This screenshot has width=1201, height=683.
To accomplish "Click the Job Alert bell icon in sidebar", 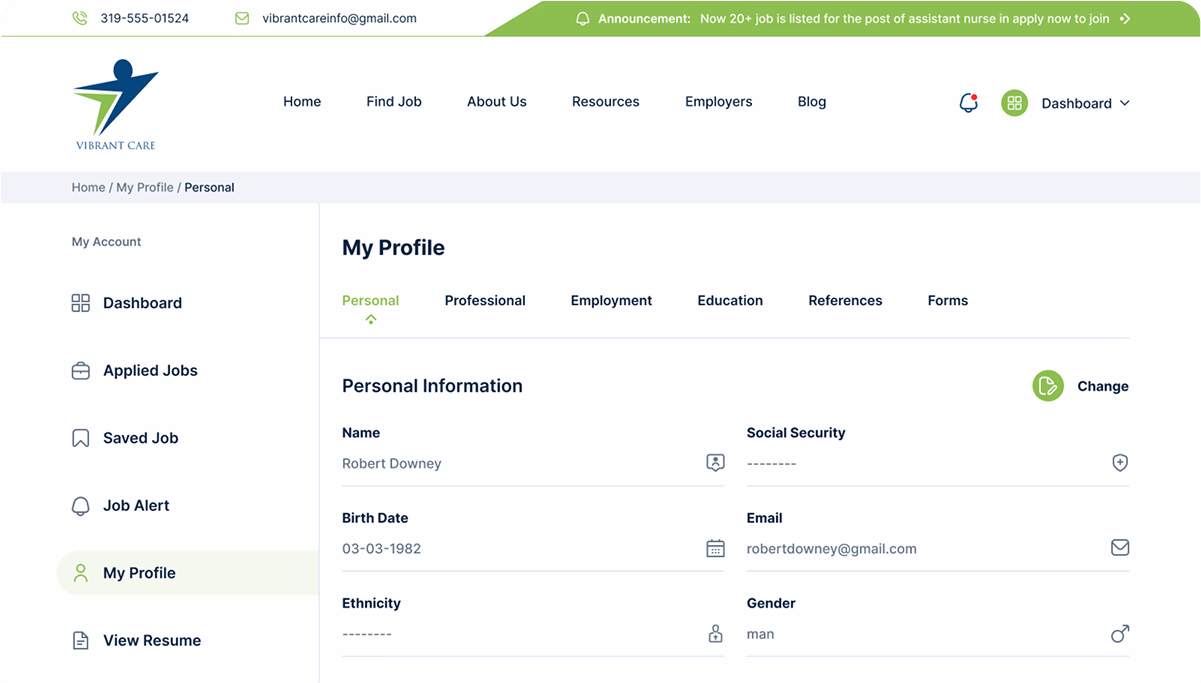I will point(80,506).
